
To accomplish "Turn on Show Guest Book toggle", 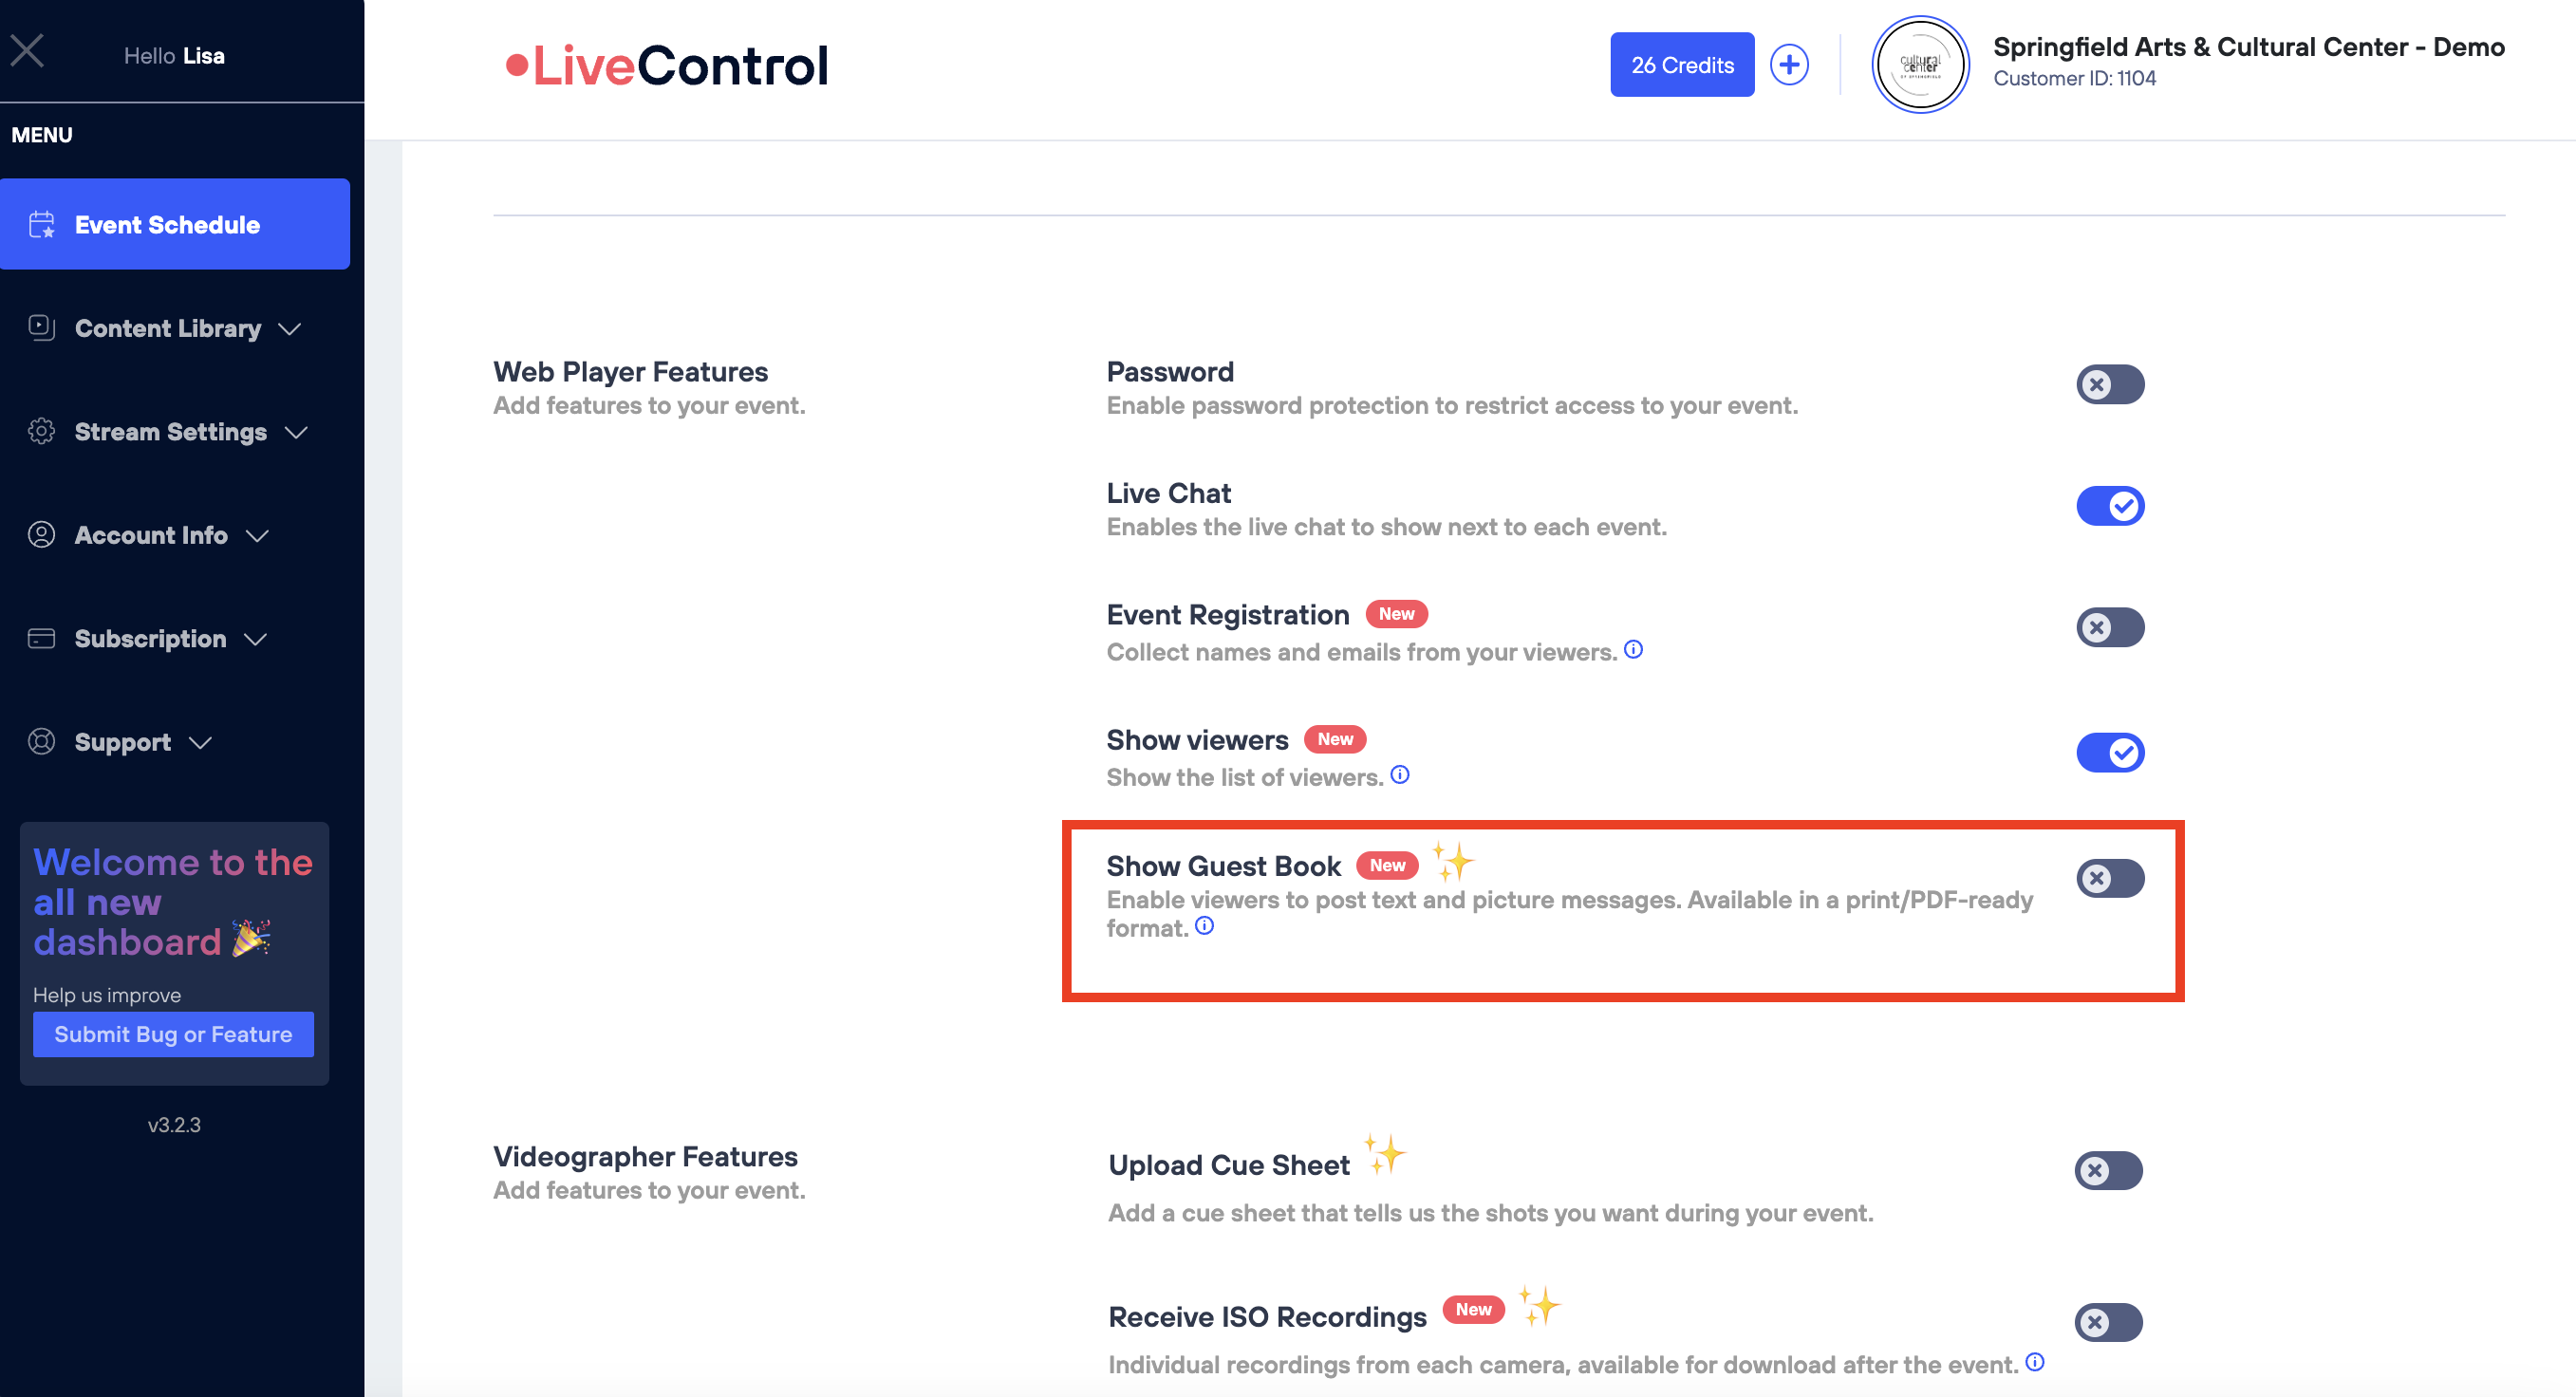I will point(2110,879).
